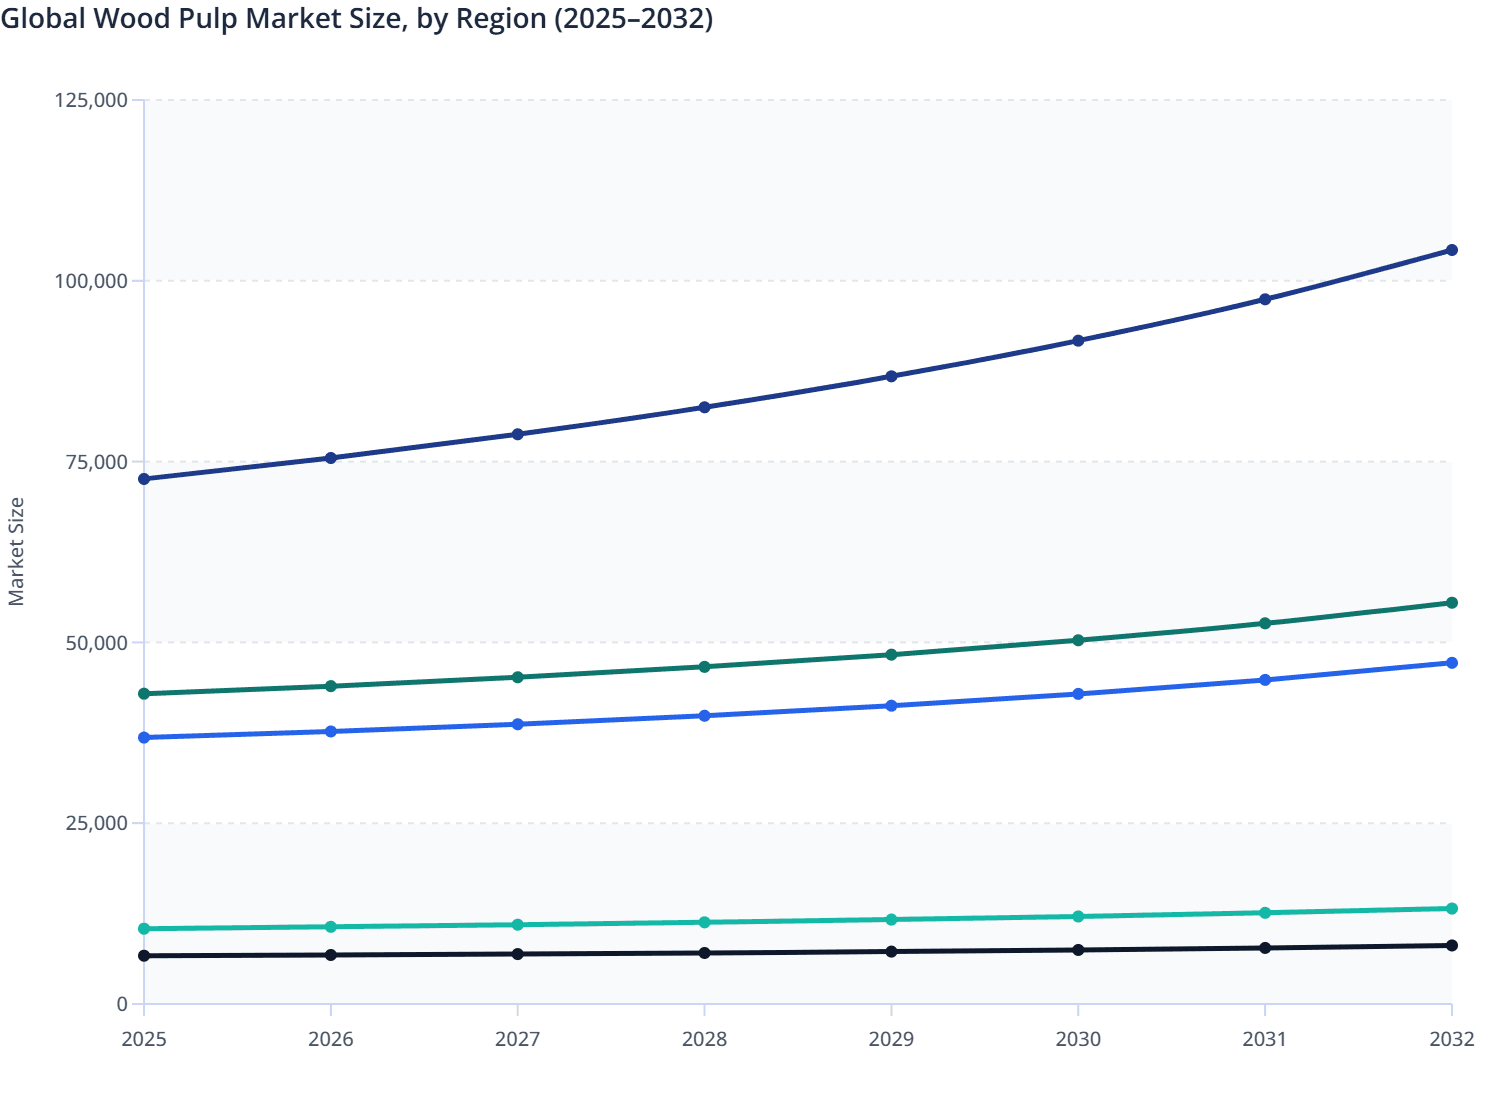Click the 2026 marker on the turquoise line
The image size is (1508, 1120).
(330, 926)
